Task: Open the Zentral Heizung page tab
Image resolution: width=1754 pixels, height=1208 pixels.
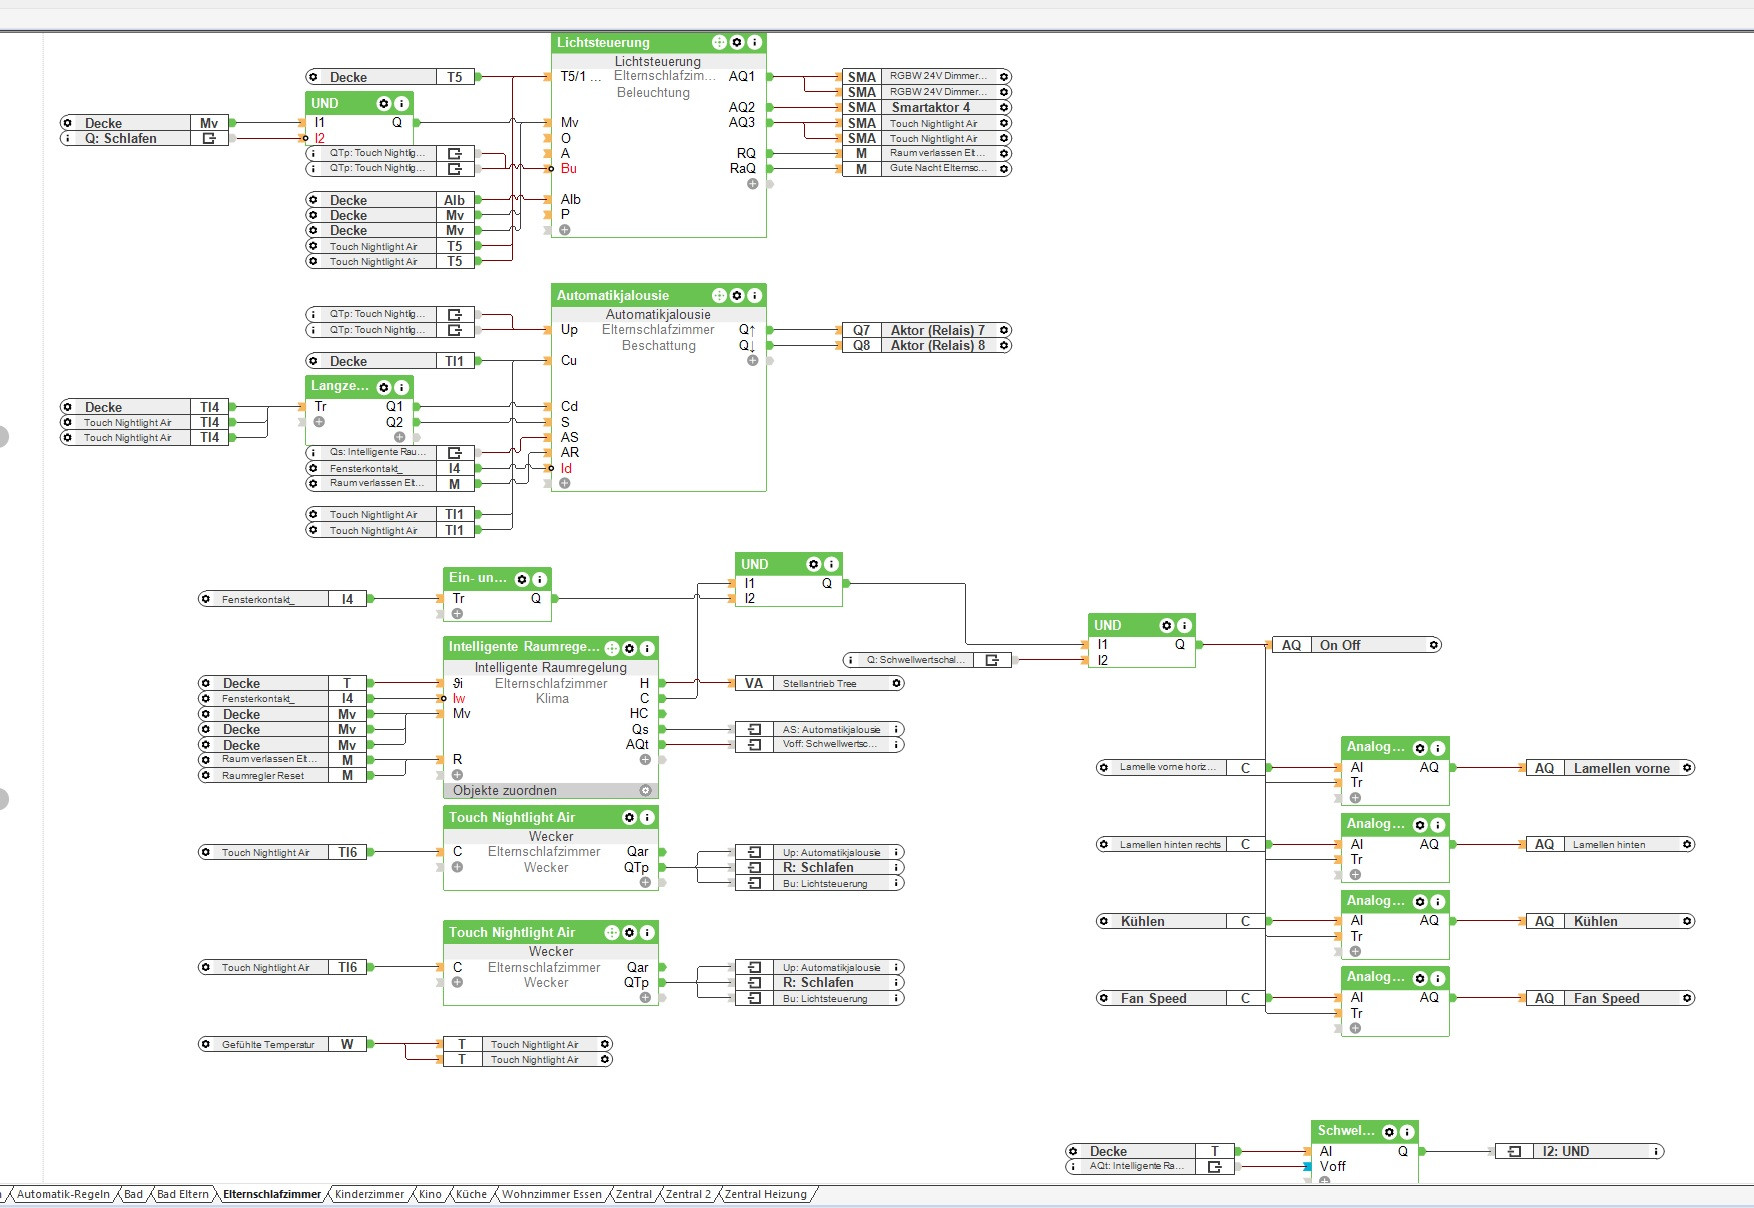Action: coord(765,1194)
